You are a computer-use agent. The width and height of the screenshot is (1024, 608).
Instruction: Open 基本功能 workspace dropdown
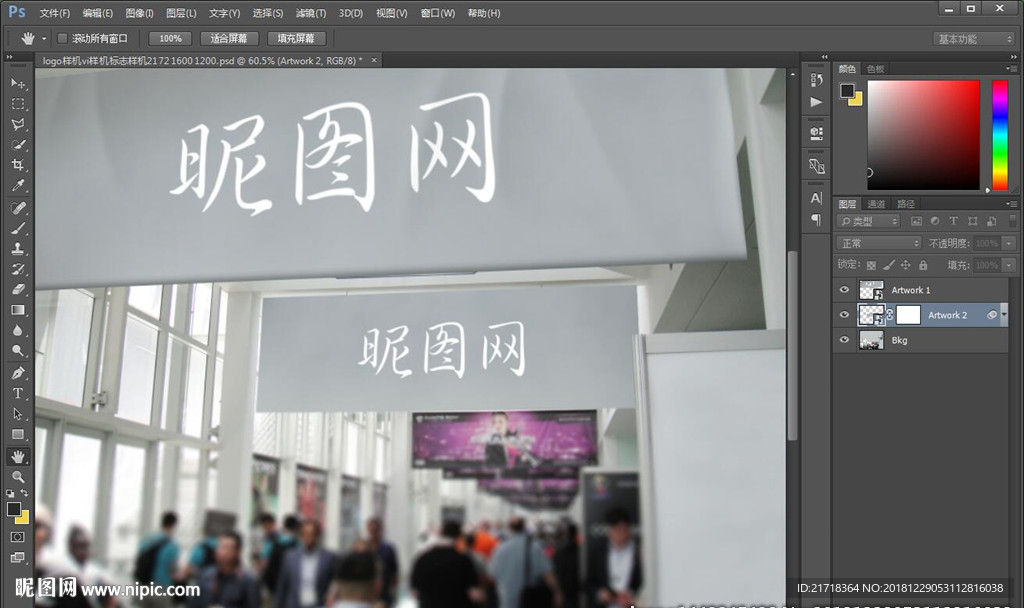tap(973, 39)
